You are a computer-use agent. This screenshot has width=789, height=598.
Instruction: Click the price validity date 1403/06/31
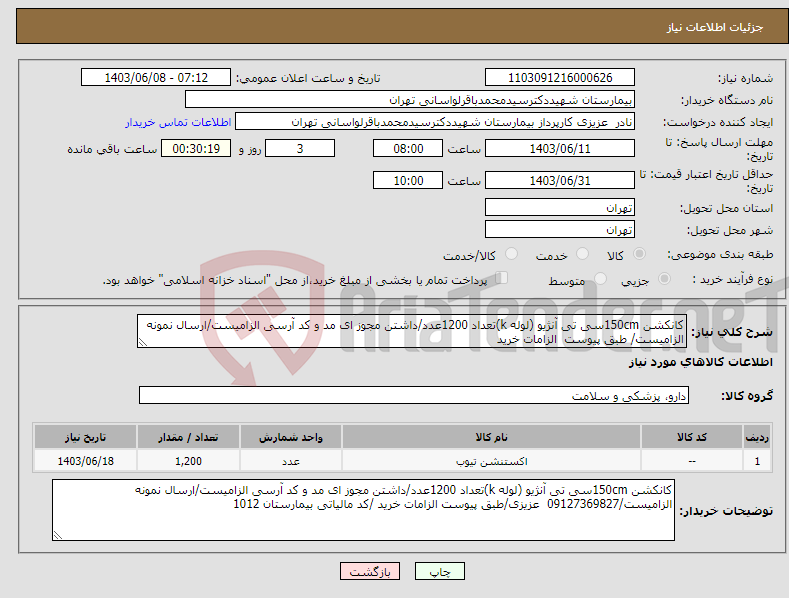[x=560, y=180]
